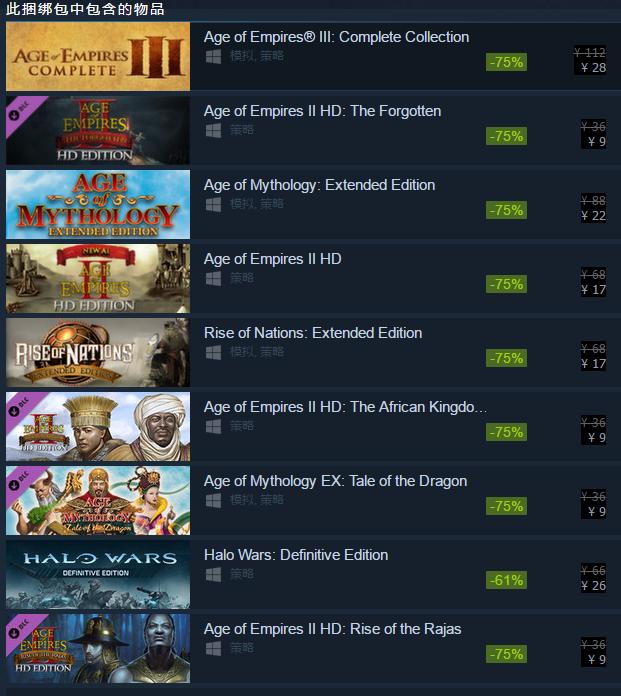
Task: Click the -61% discount badge for Halo Wars
Action: tap(506, 580)
